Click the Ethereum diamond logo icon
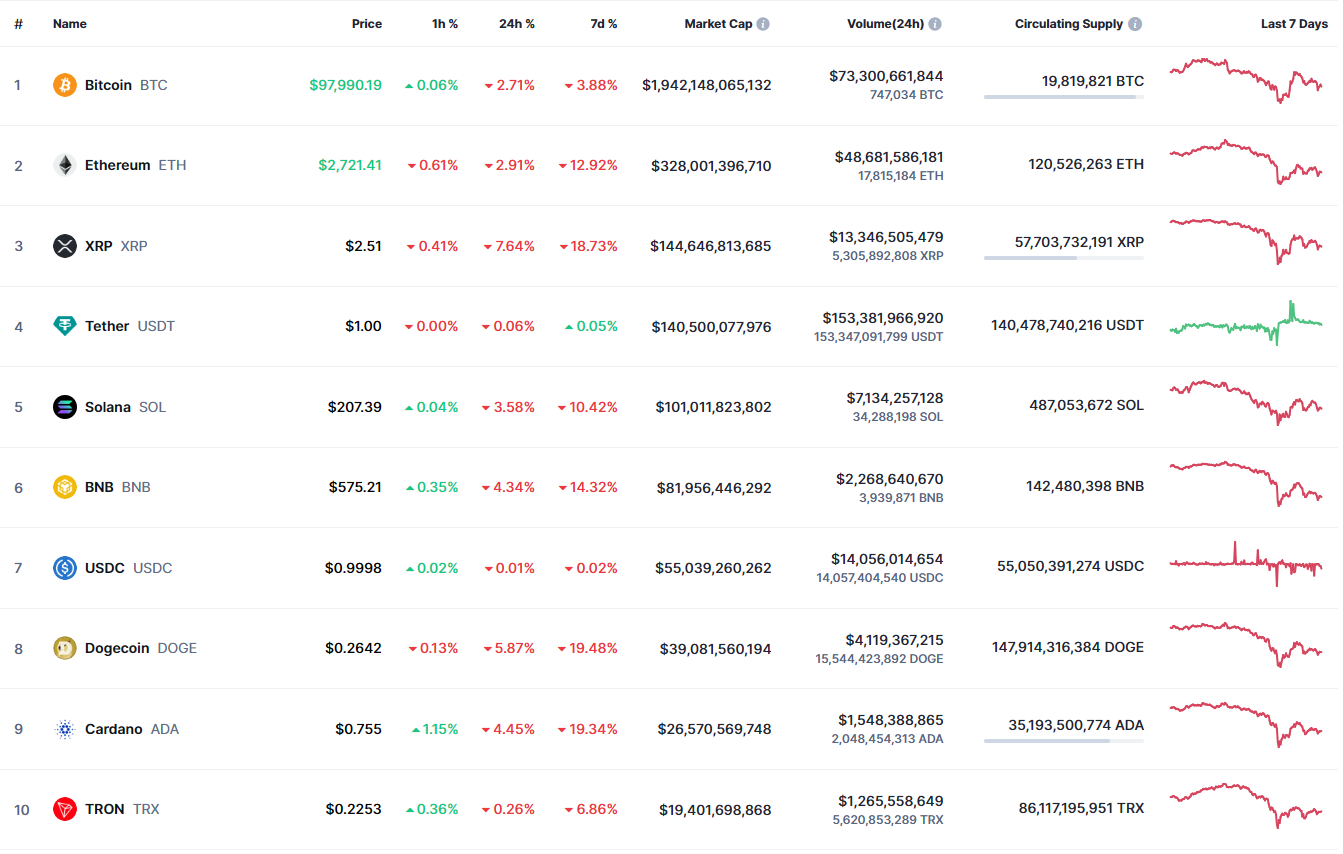The width and height of the screenshot is (1343, 854). click(x=65, y=165)
